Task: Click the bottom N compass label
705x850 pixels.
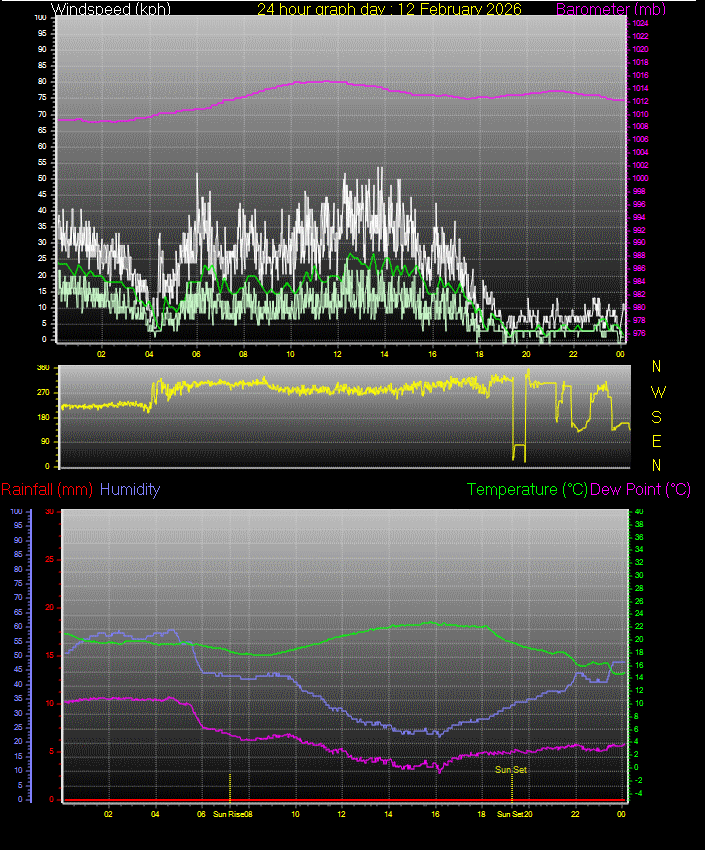Action: (x=656, y=465)
